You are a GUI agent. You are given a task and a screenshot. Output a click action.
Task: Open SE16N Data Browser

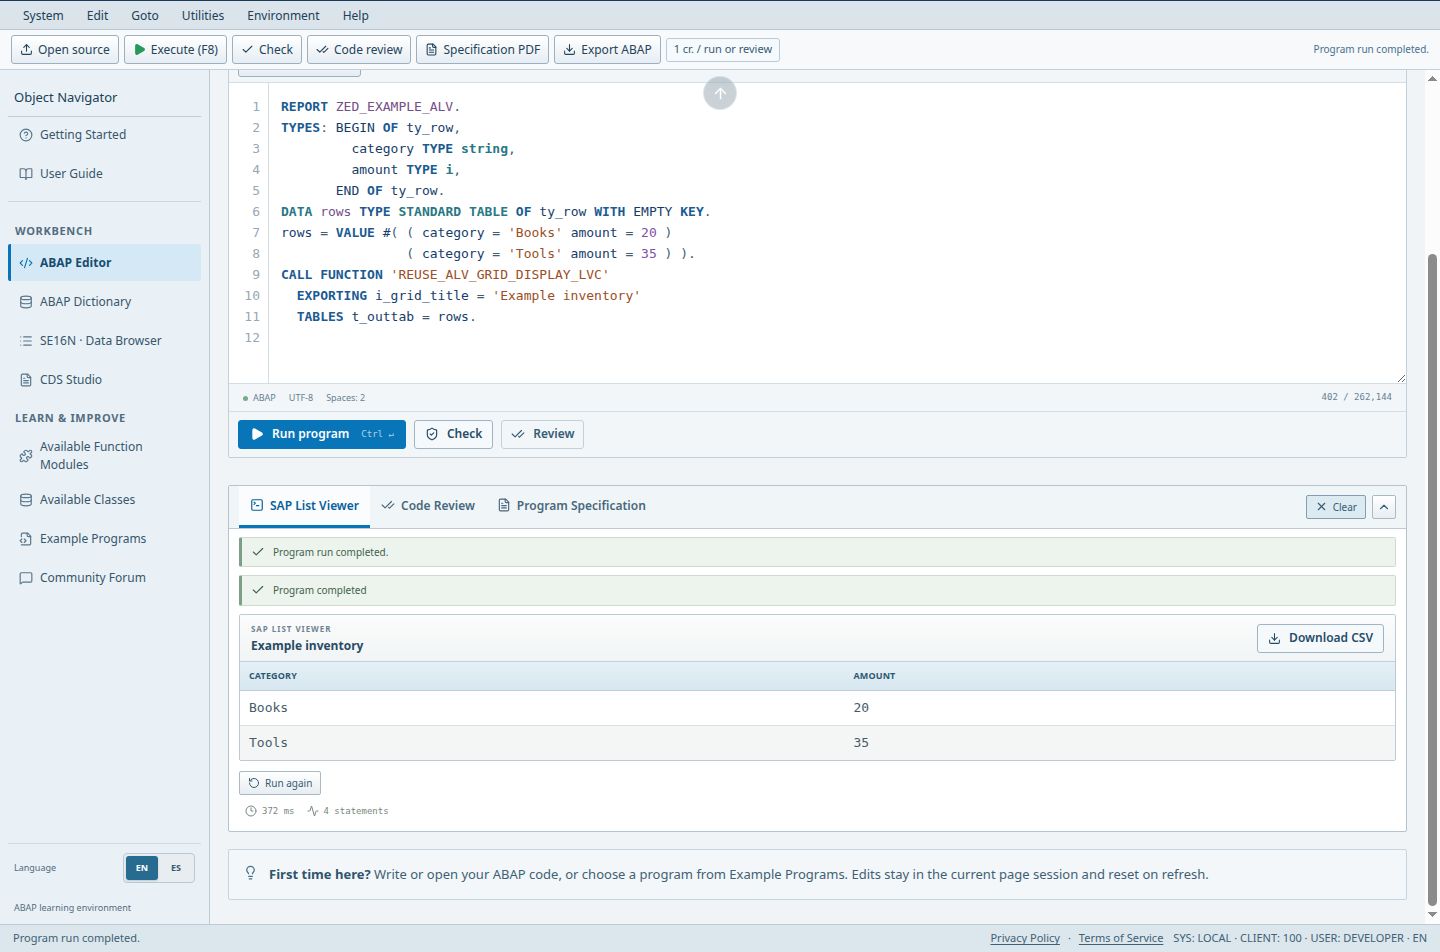(x=104, y=341)
